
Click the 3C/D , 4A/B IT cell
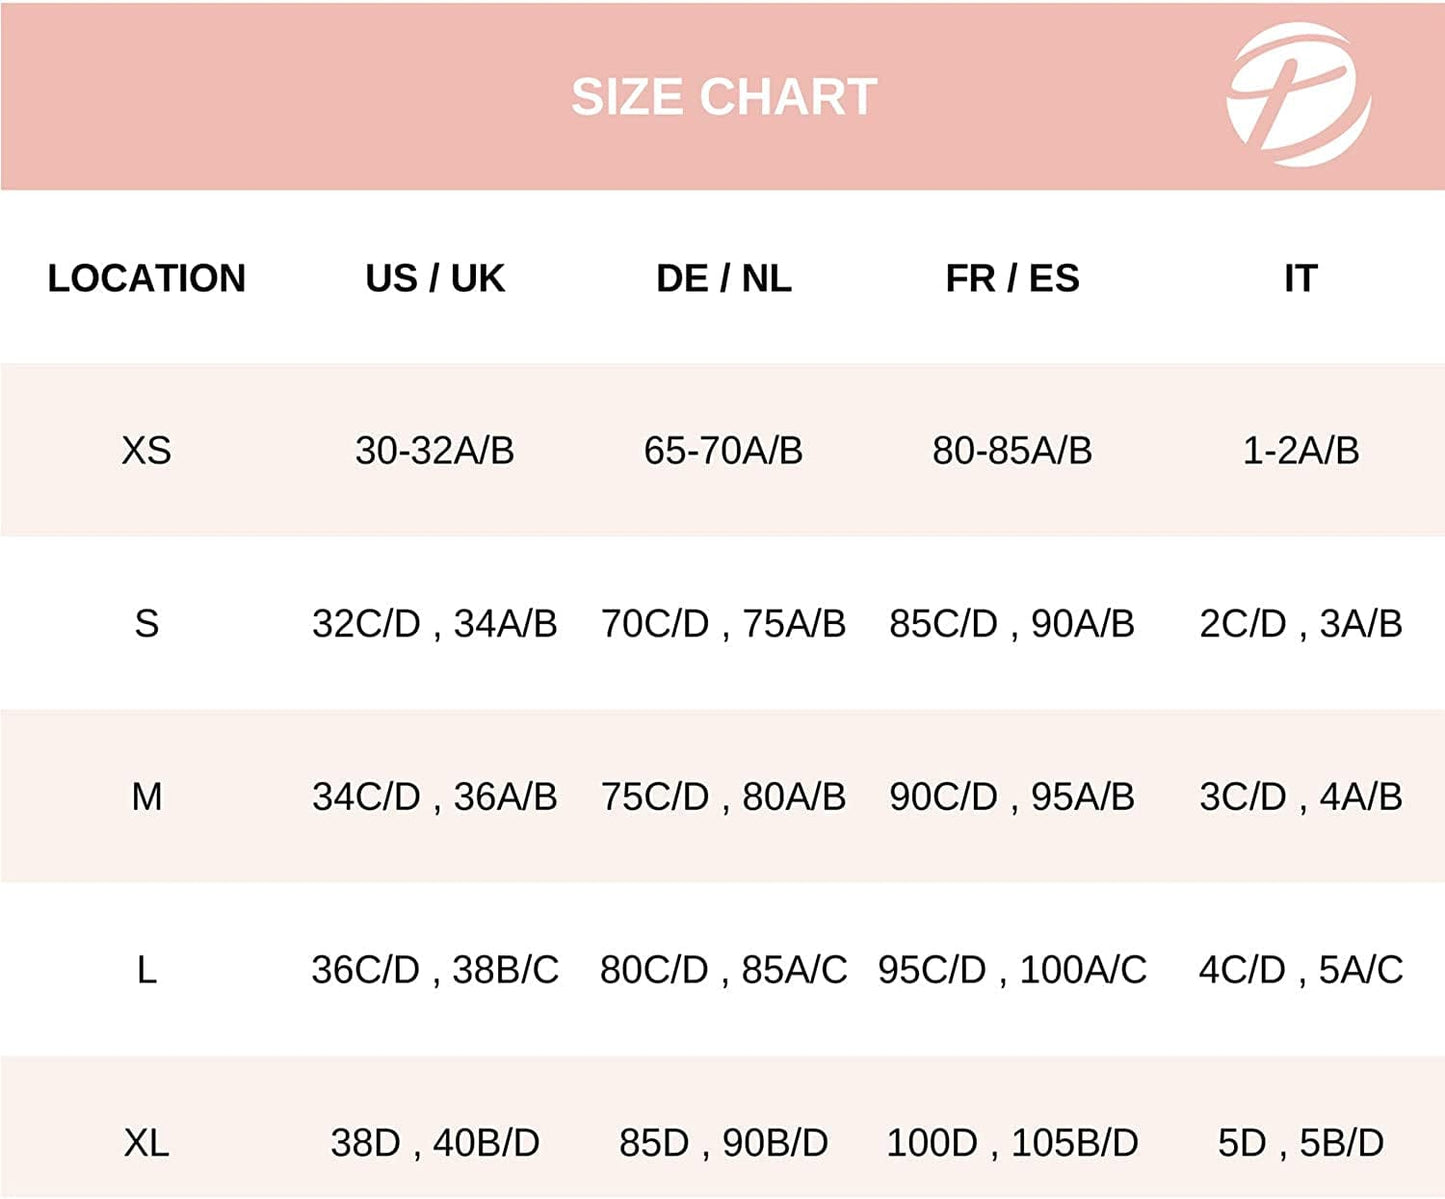click(1301, 797)
